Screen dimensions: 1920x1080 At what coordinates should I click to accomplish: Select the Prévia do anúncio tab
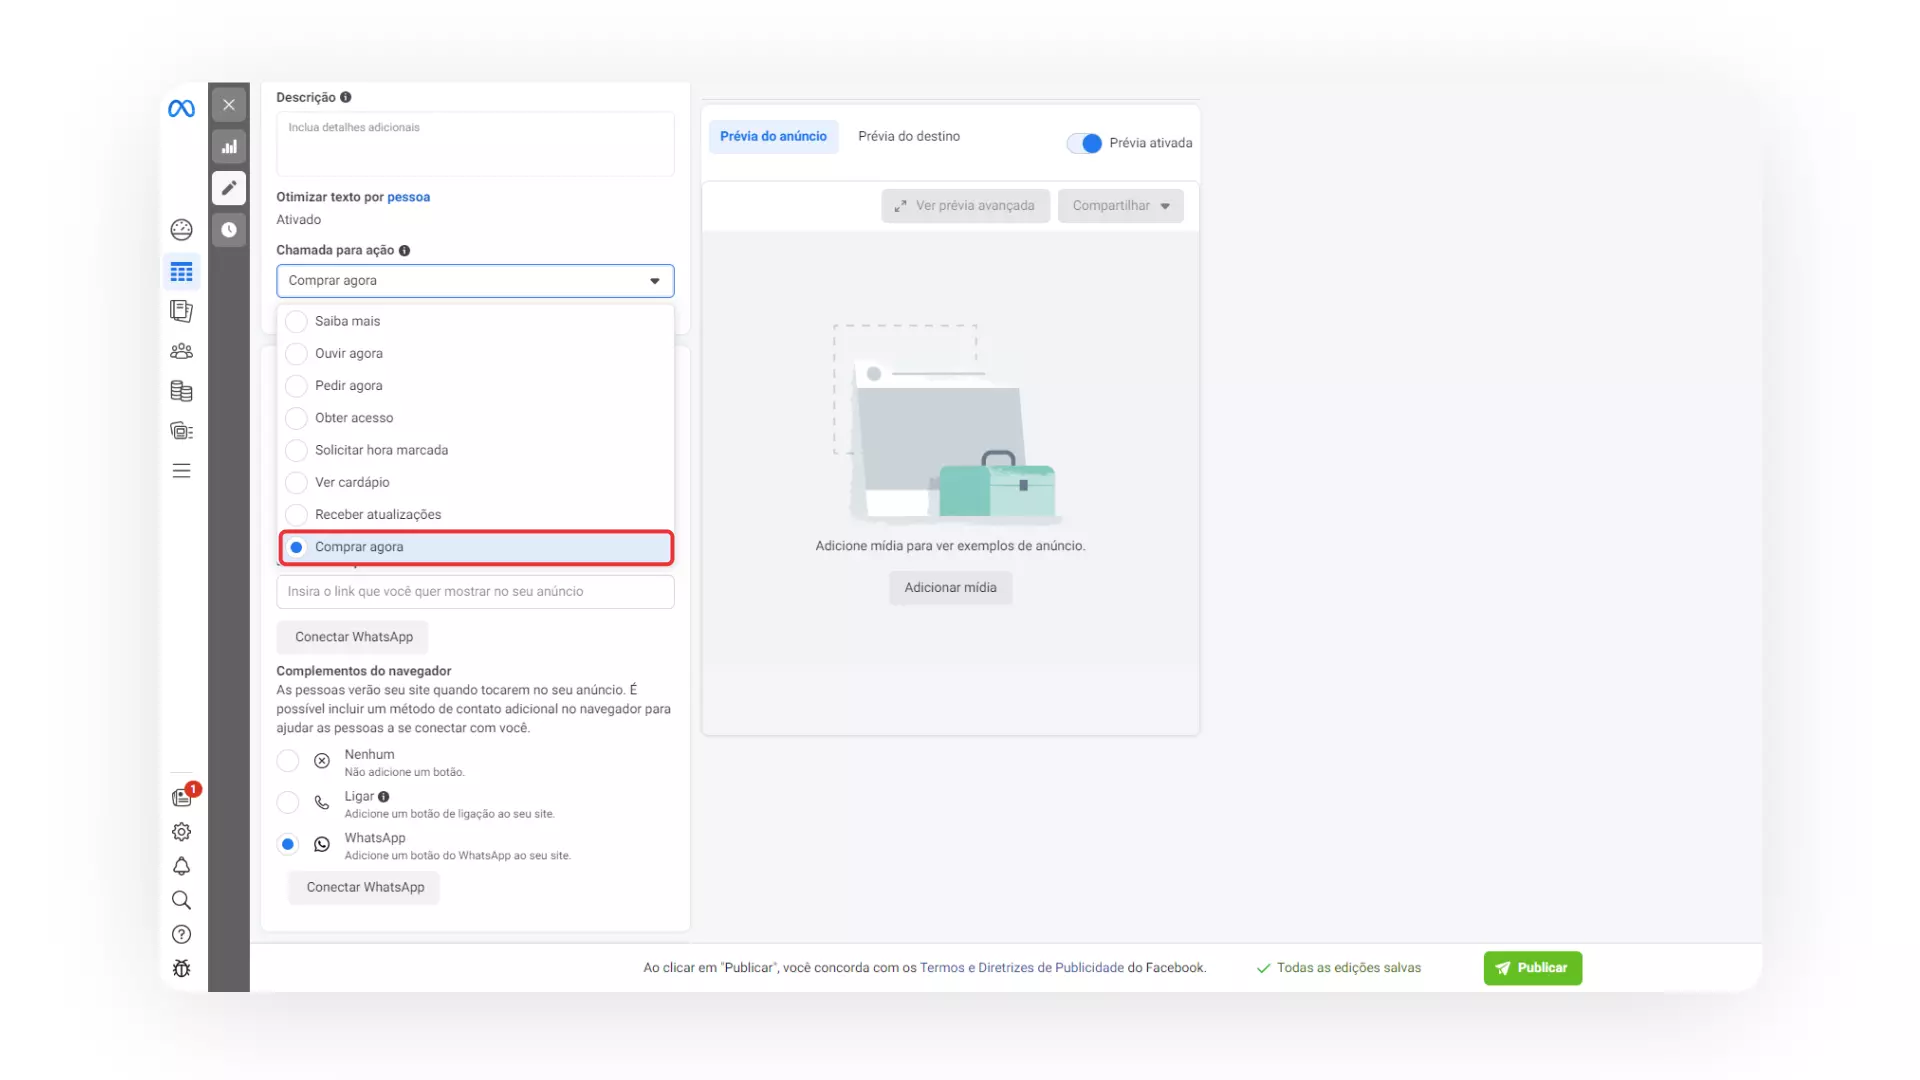point(772,136)
